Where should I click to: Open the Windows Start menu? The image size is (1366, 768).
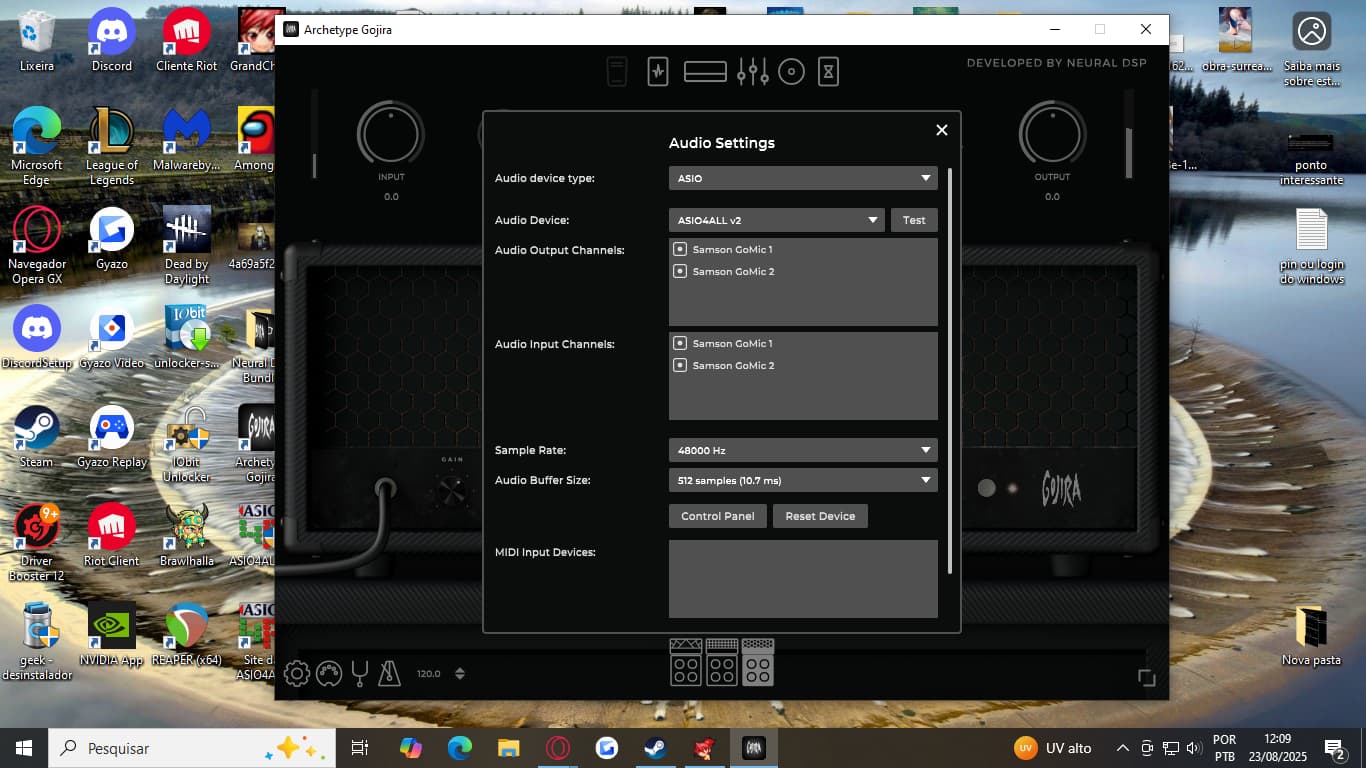[24, 748]
